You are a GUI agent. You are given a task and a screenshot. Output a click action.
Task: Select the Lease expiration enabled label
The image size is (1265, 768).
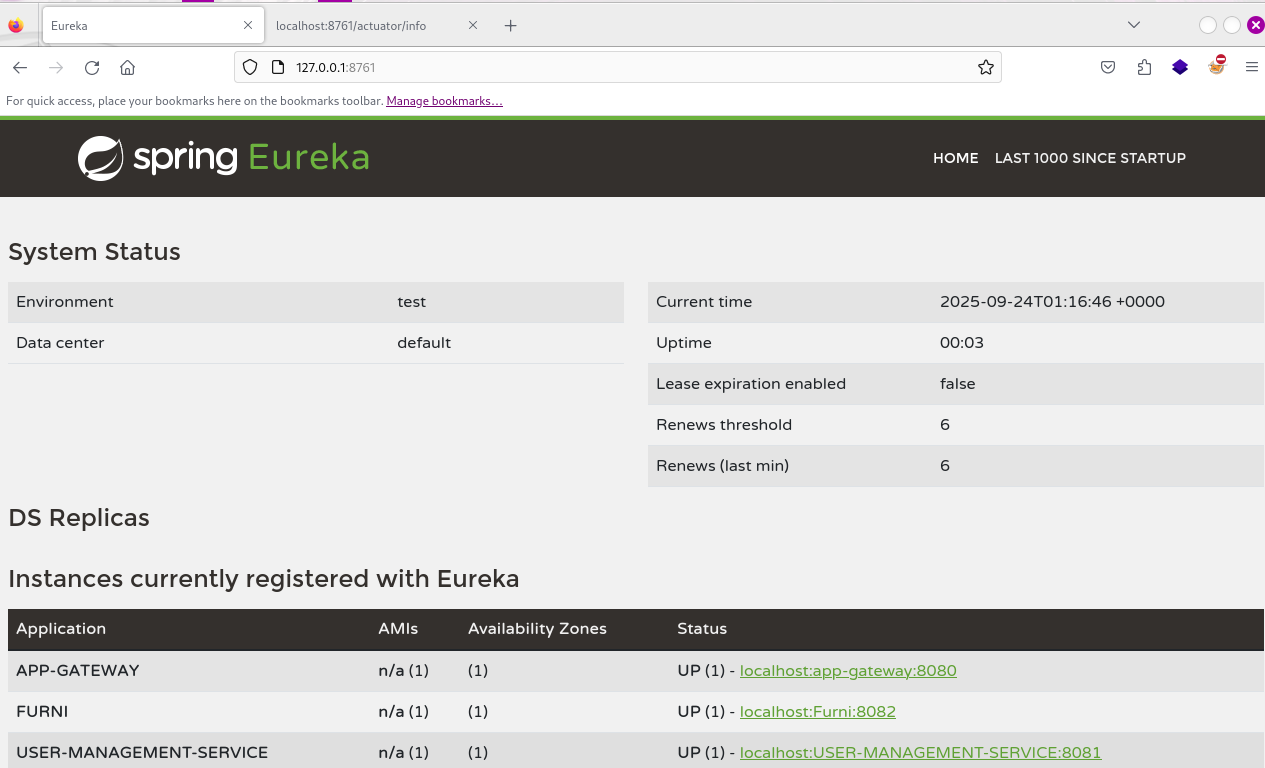click(x=751, y=384)
